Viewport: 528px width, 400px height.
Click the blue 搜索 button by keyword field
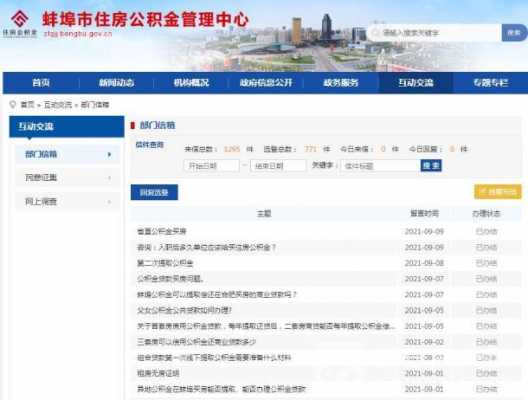coord(431,165)
